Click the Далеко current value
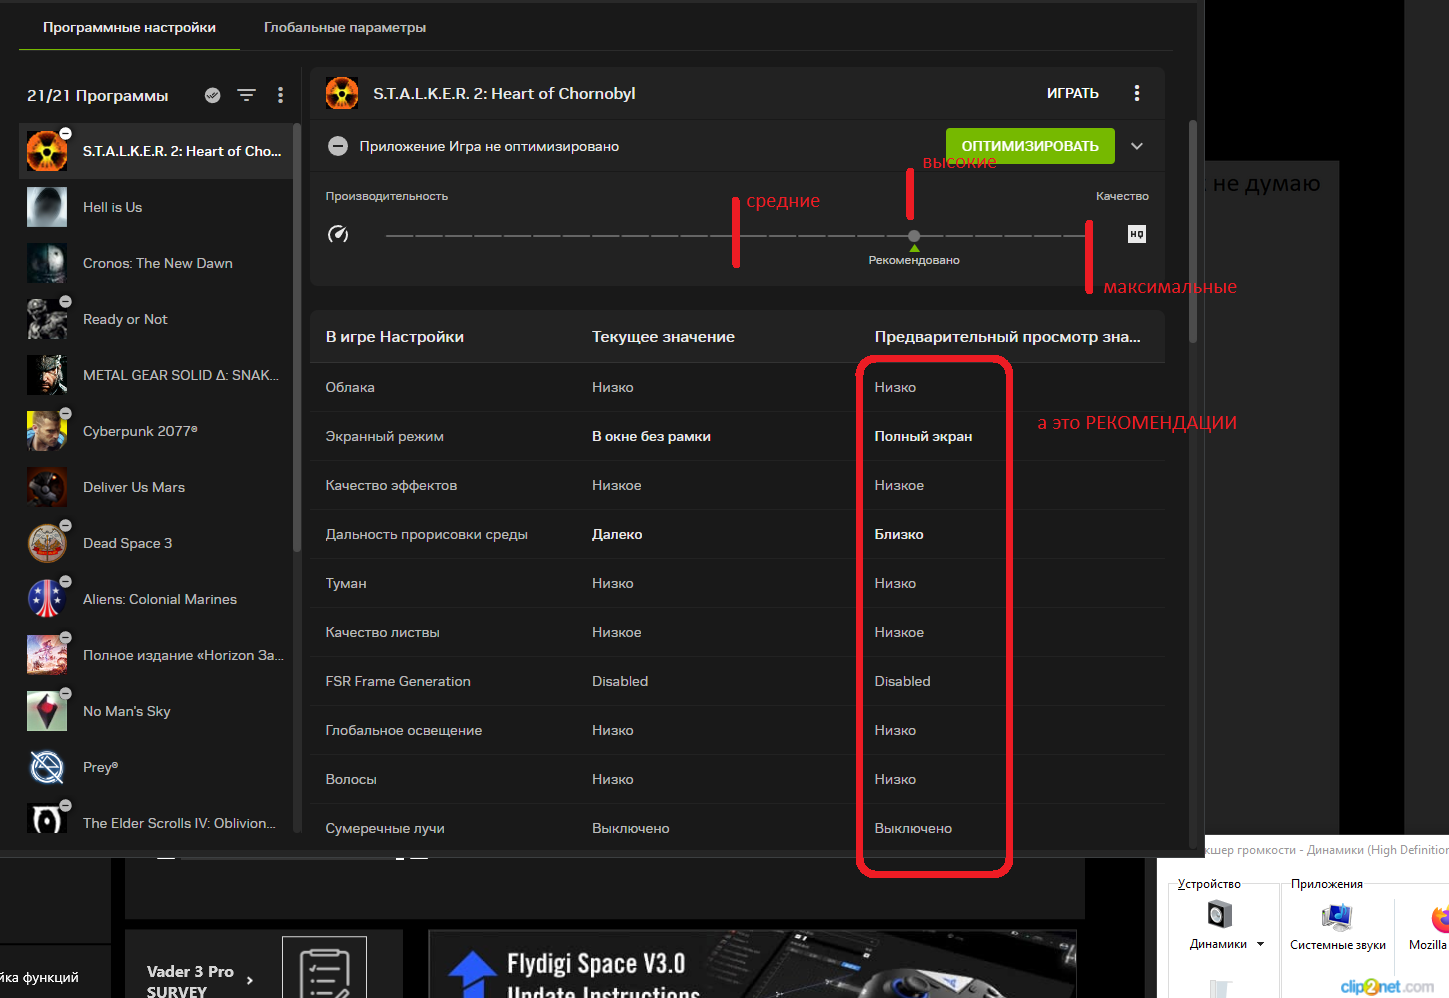This screenshot has height=998, width=1449. point(617,534)
